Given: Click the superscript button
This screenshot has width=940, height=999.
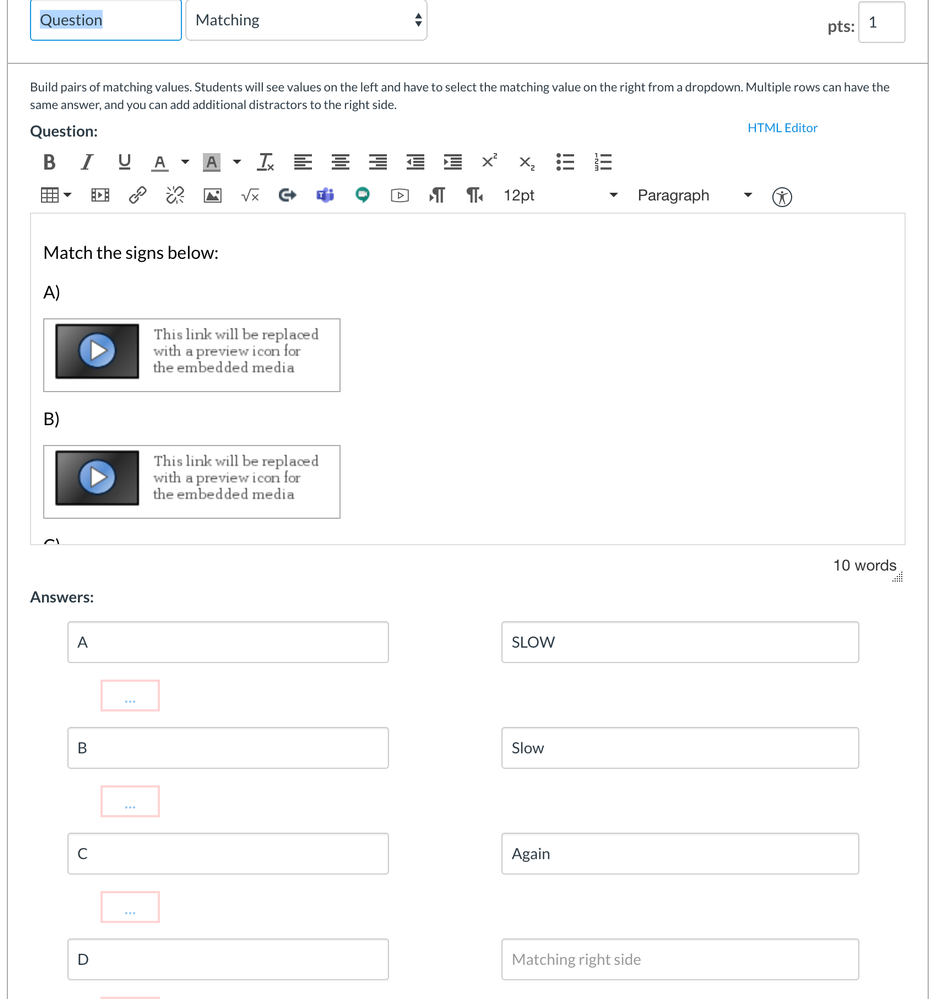Looking at the screenshot, I should point(489,162).
